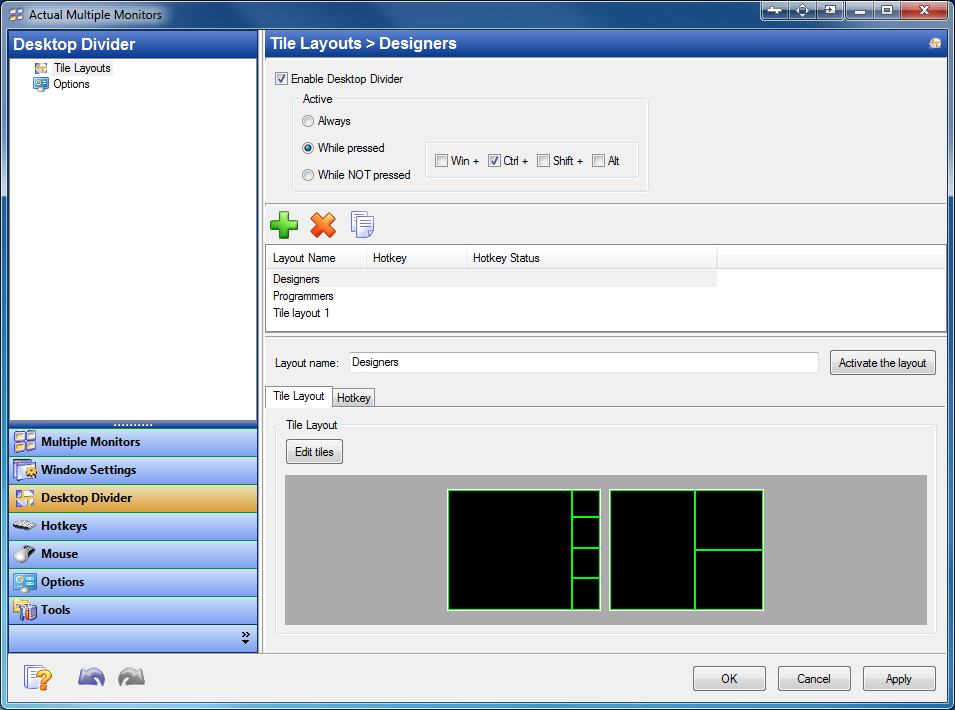The image size is (955, 710).
Task: Open the Multiple Monitors section
Action: [133, 442]
